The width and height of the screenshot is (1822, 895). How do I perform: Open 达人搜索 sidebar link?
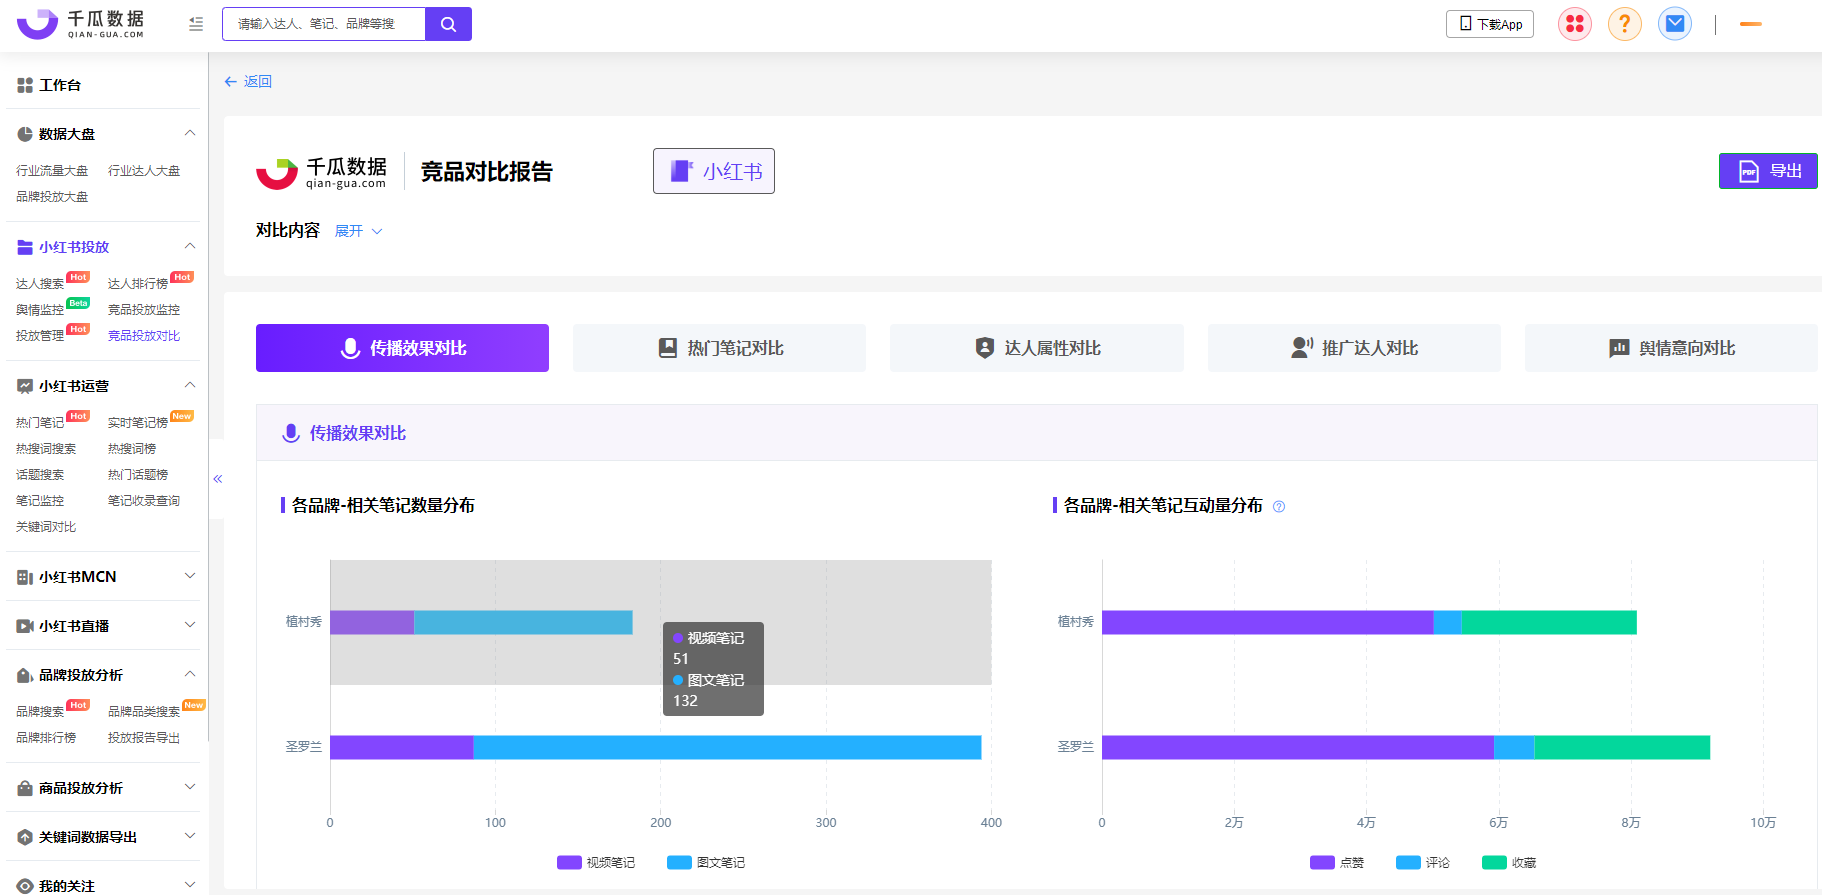click(40, 284)
